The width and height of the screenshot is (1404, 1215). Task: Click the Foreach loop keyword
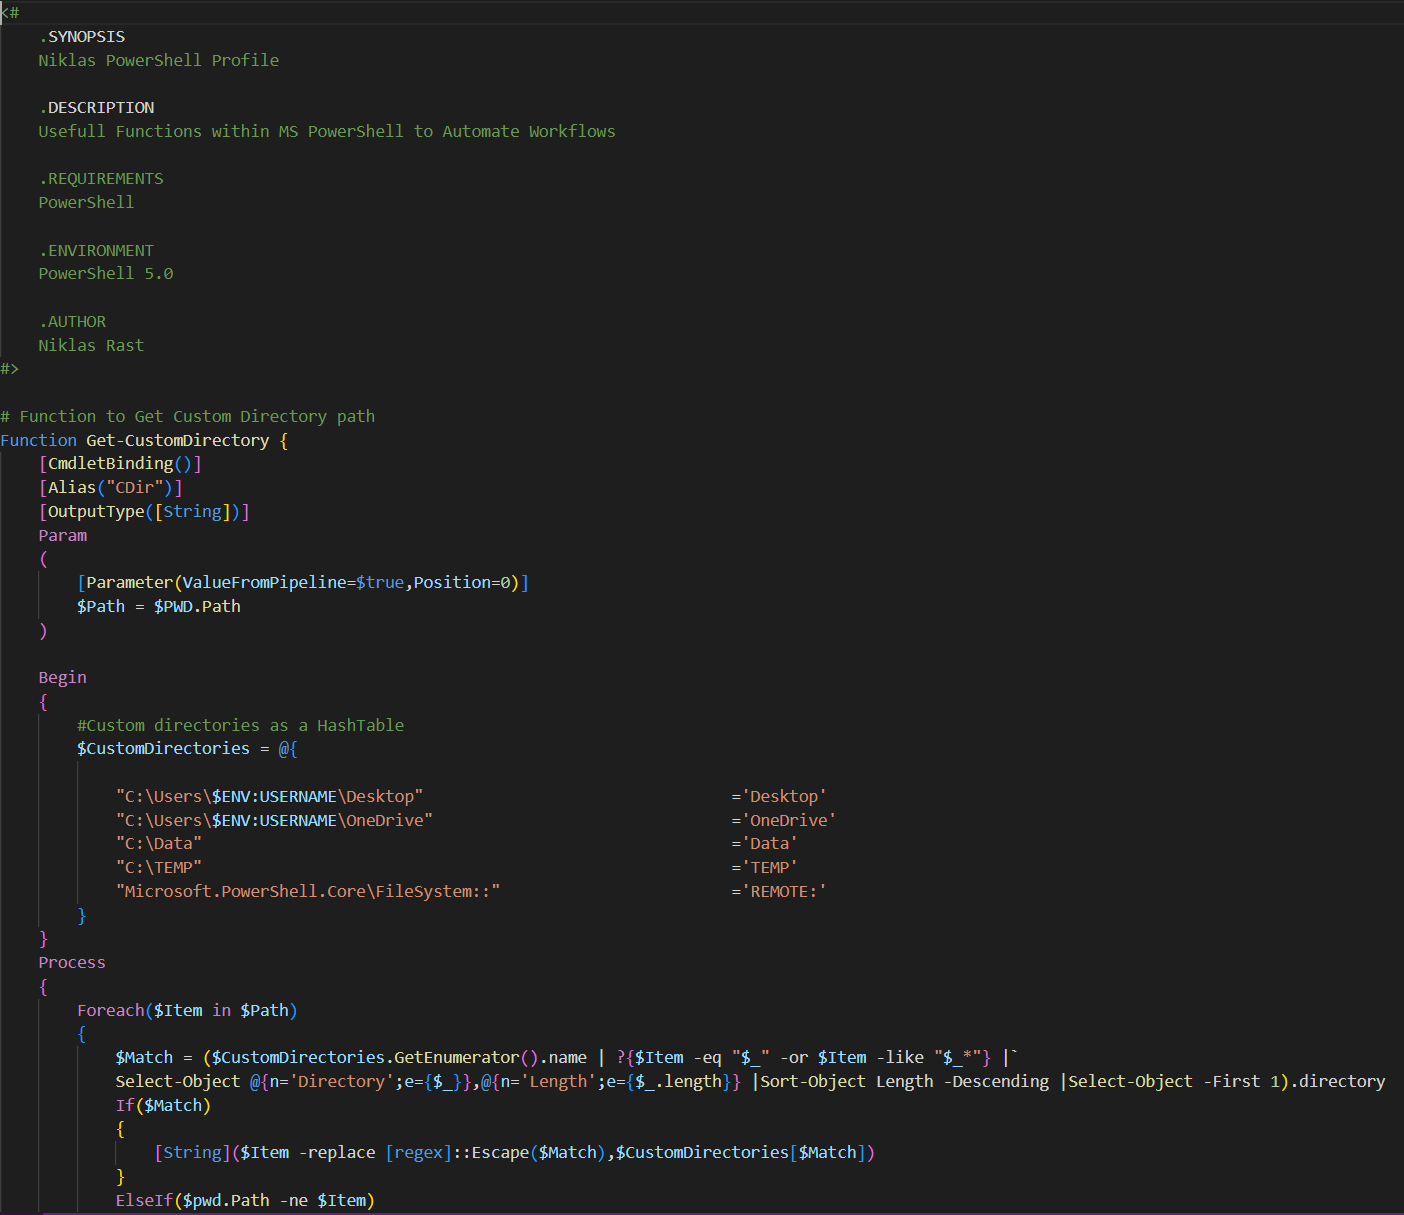[111, 1011]
